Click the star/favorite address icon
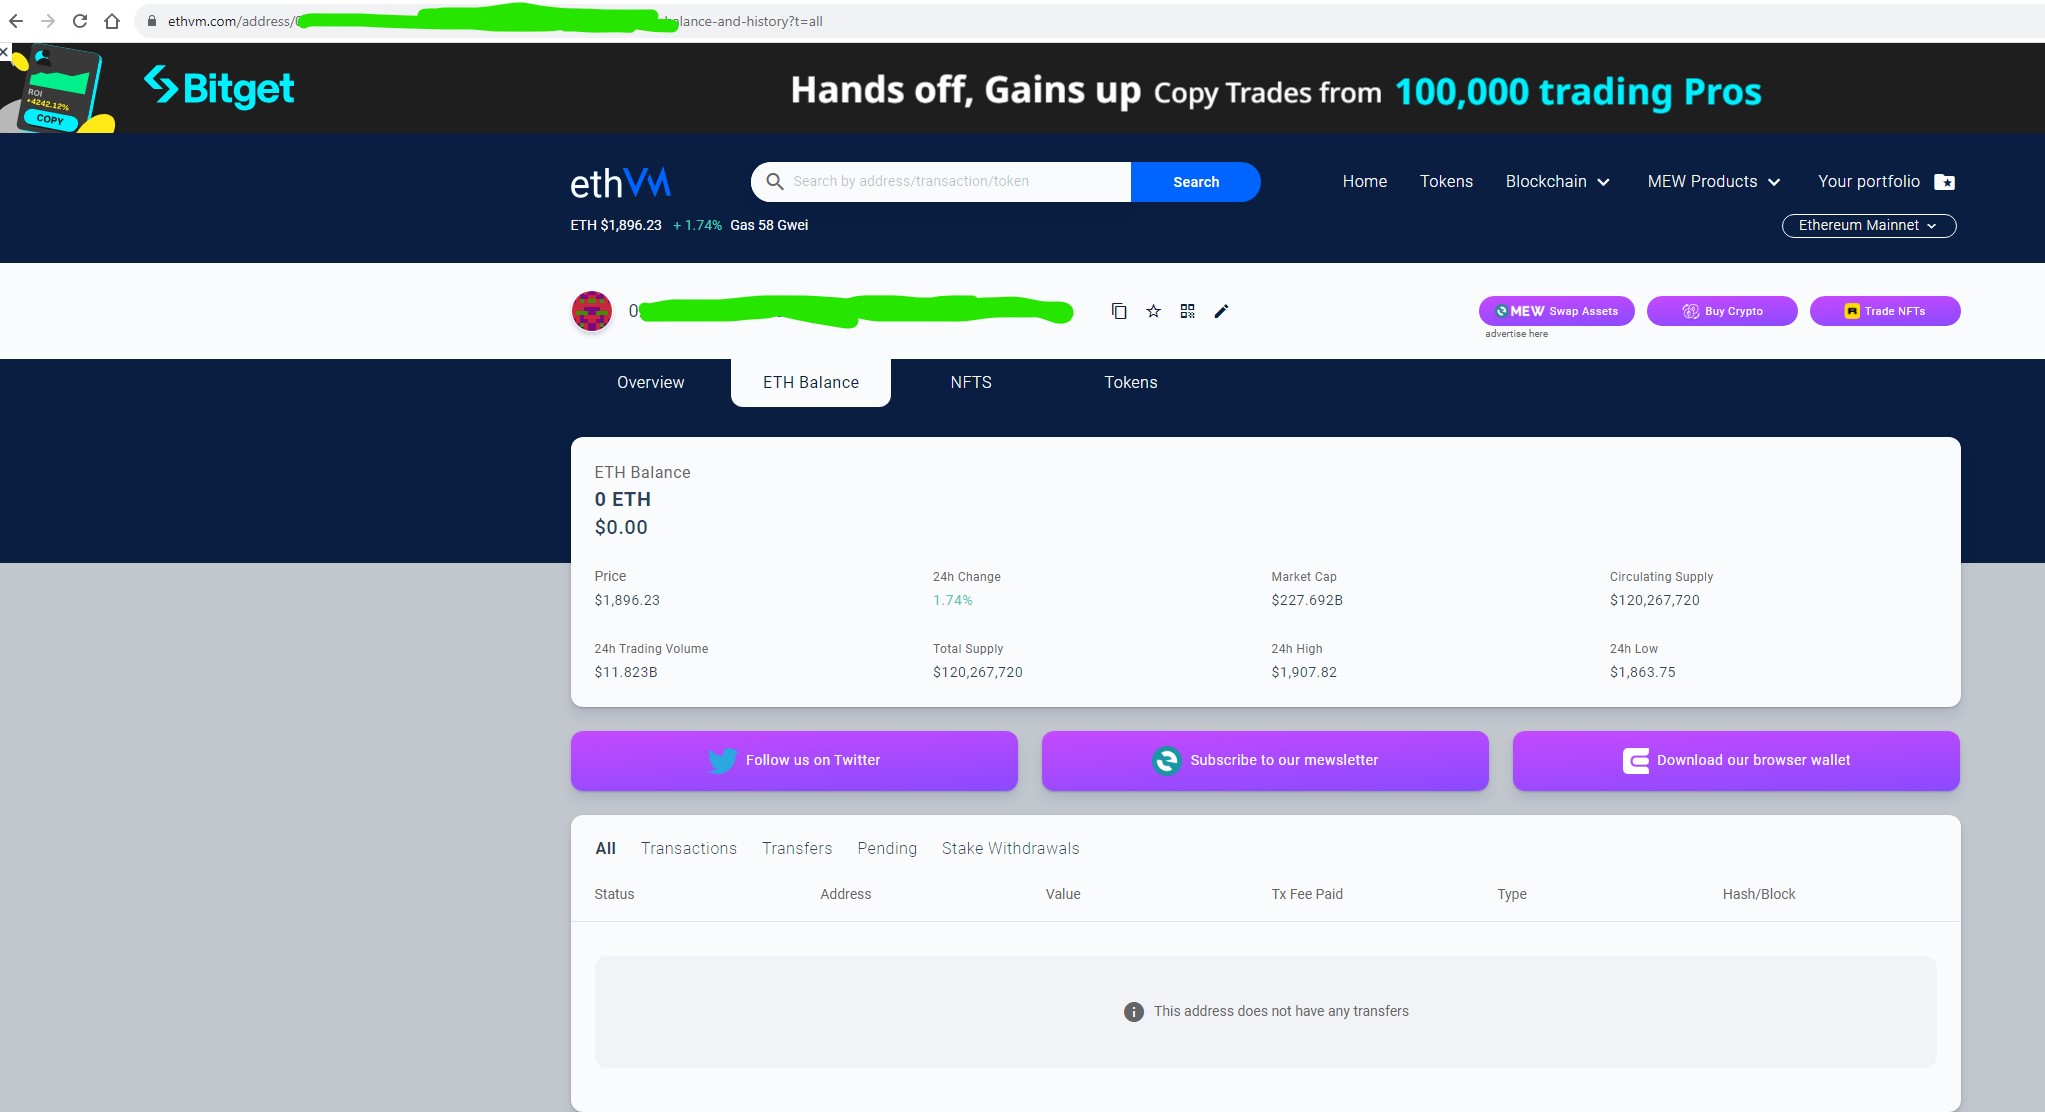 click(1154, 311)
